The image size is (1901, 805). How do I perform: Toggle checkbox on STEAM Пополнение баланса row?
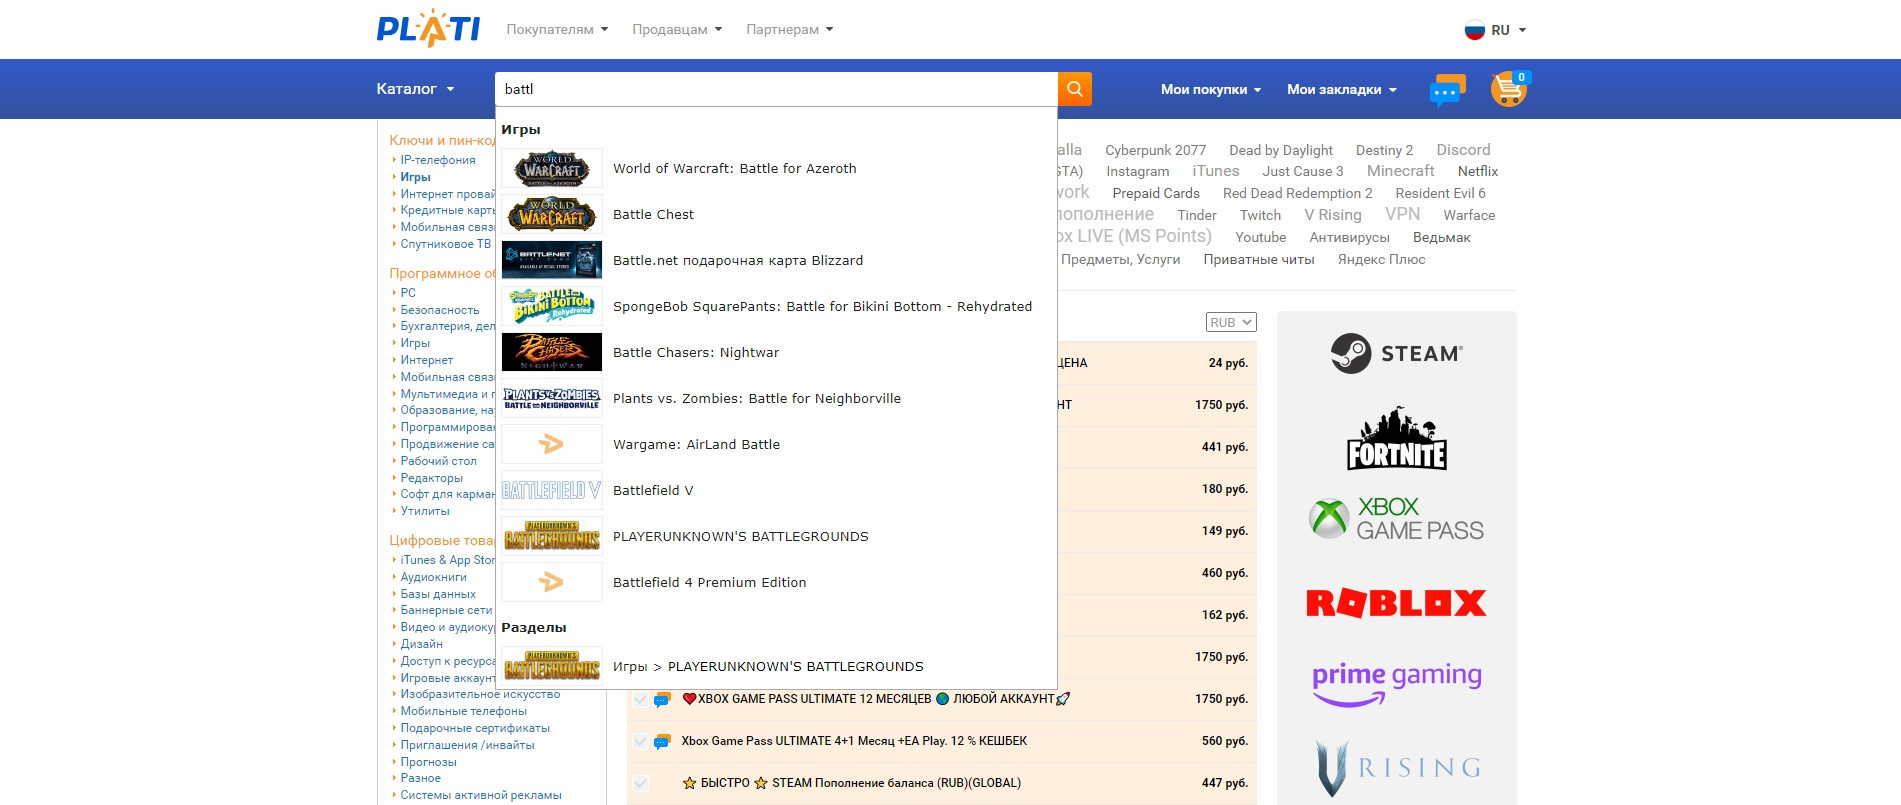[641, 783]
